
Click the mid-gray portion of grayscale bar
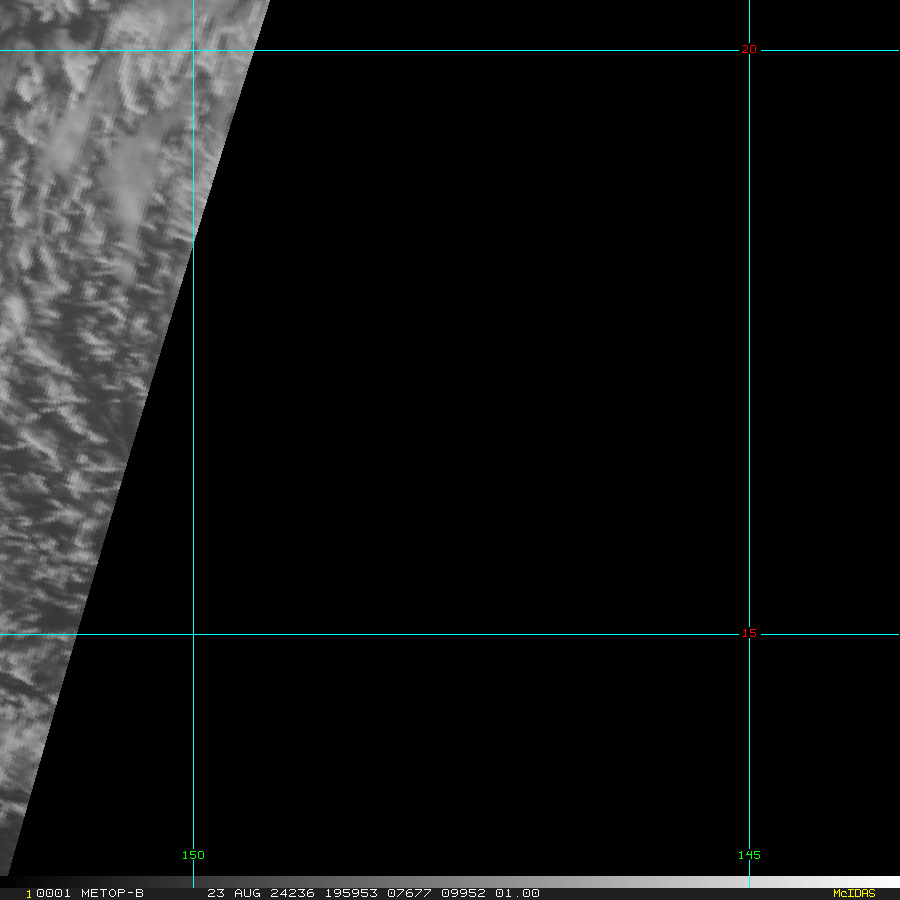click(450, 882)
